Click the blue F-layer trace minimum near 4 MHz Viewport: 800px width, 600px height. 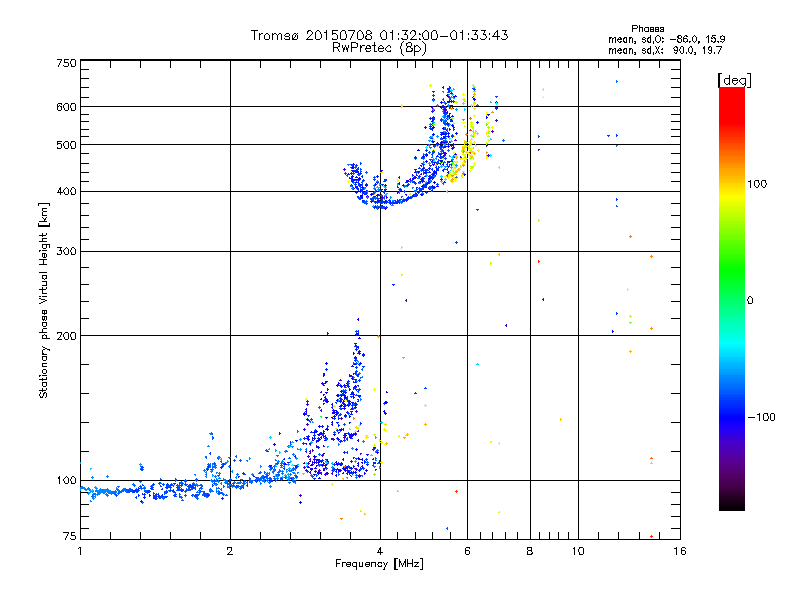point(382,202)
